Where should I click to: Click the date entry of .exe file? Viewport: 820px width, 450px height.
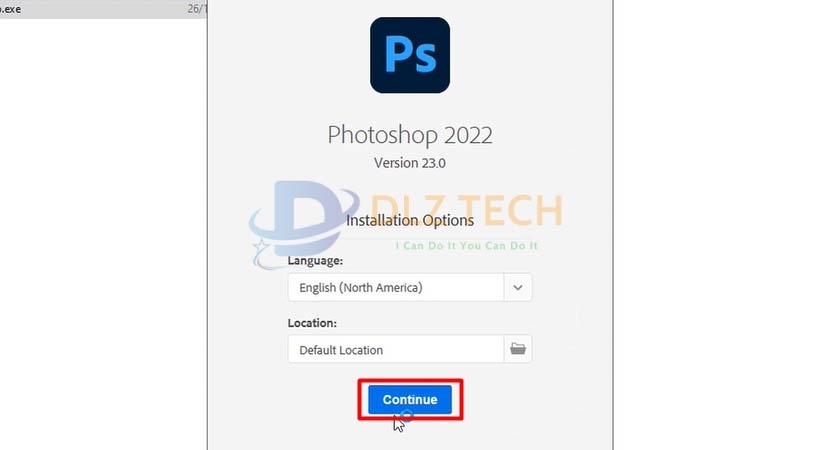(197, 9)
